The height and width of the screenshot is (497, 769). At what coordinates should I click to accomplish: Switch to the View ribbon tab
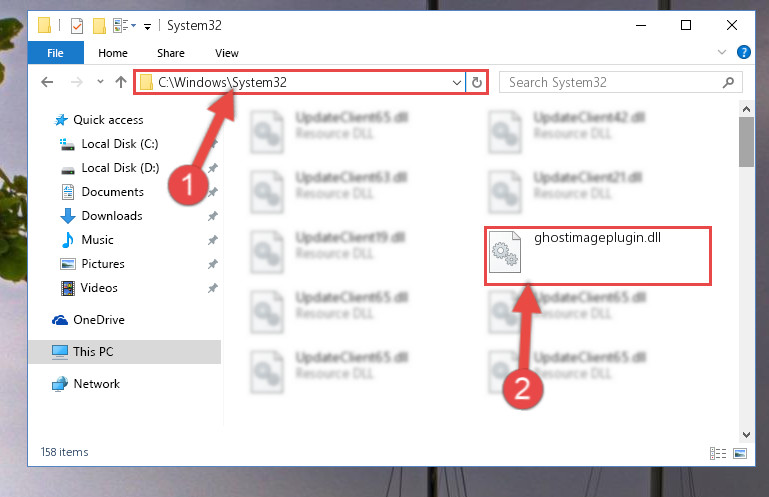coord(227,53)
